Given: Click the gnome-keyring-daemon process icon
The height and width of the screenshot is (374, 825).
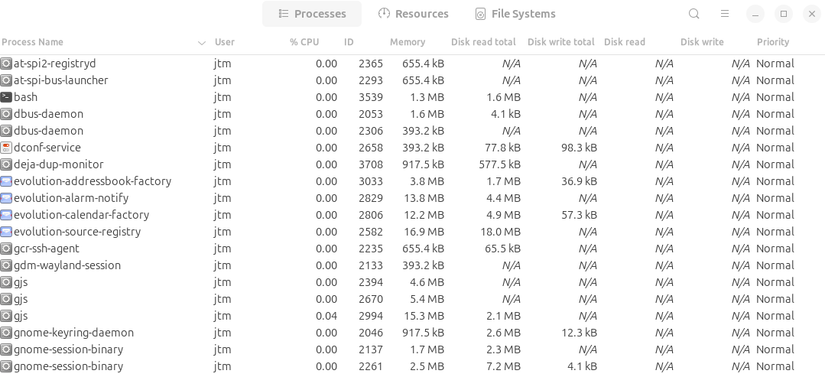Looking at the screenshot, I should coord(6,332).
